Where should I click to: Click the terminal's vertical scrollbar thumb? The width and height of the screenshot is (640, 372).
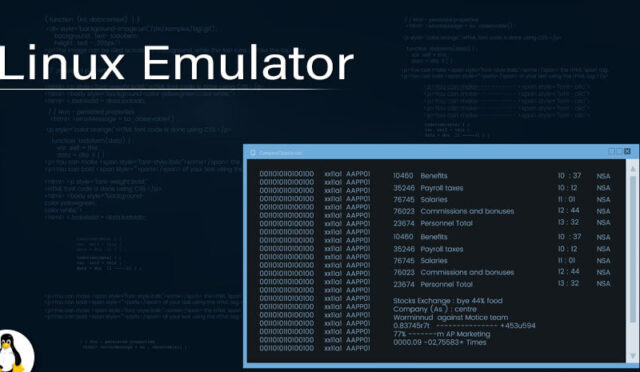click(x=633, y=249)
